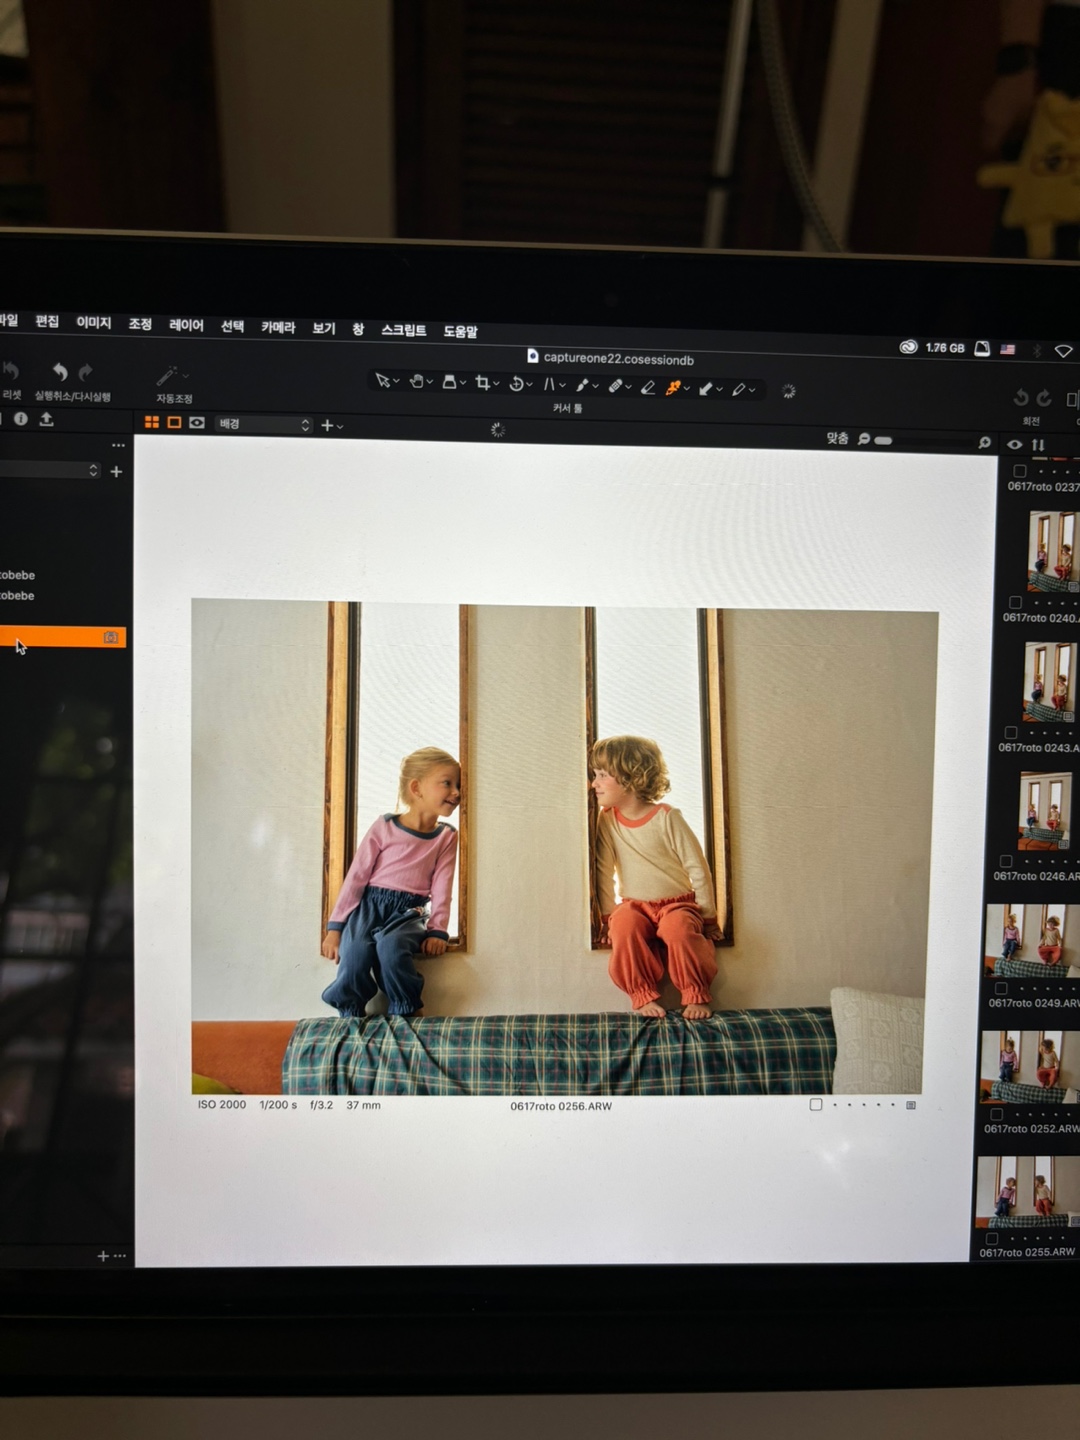
Task: Select the Crop cursor tool
Action: [482, 382]
